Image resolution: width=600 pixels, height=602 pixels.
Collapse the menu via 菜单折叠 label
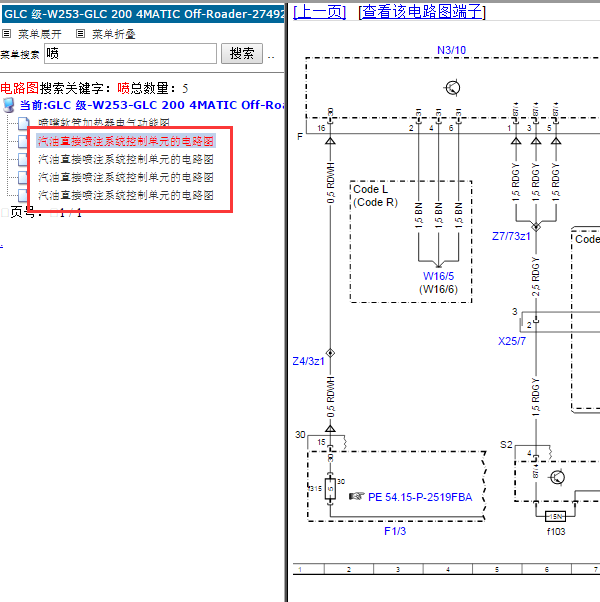tap(114, 34)
